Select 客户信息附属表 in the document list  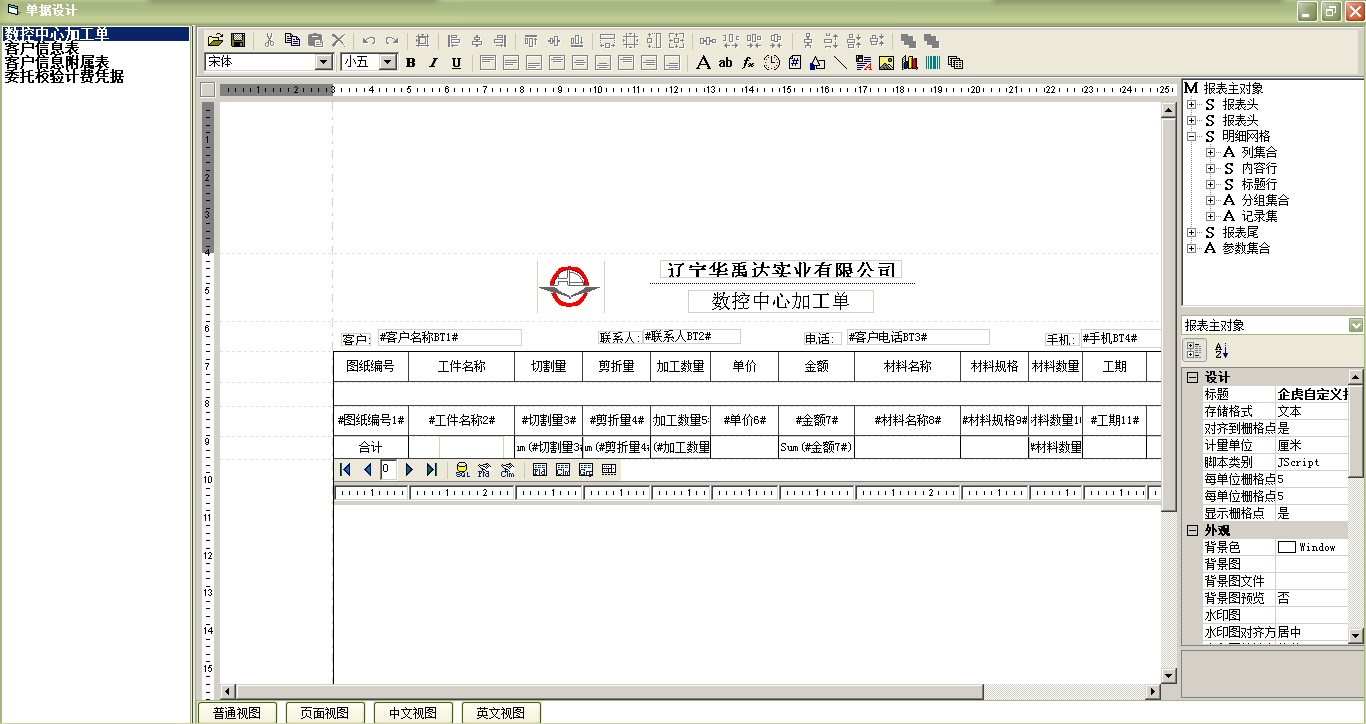pyautogui.click(x=57, y=62)
